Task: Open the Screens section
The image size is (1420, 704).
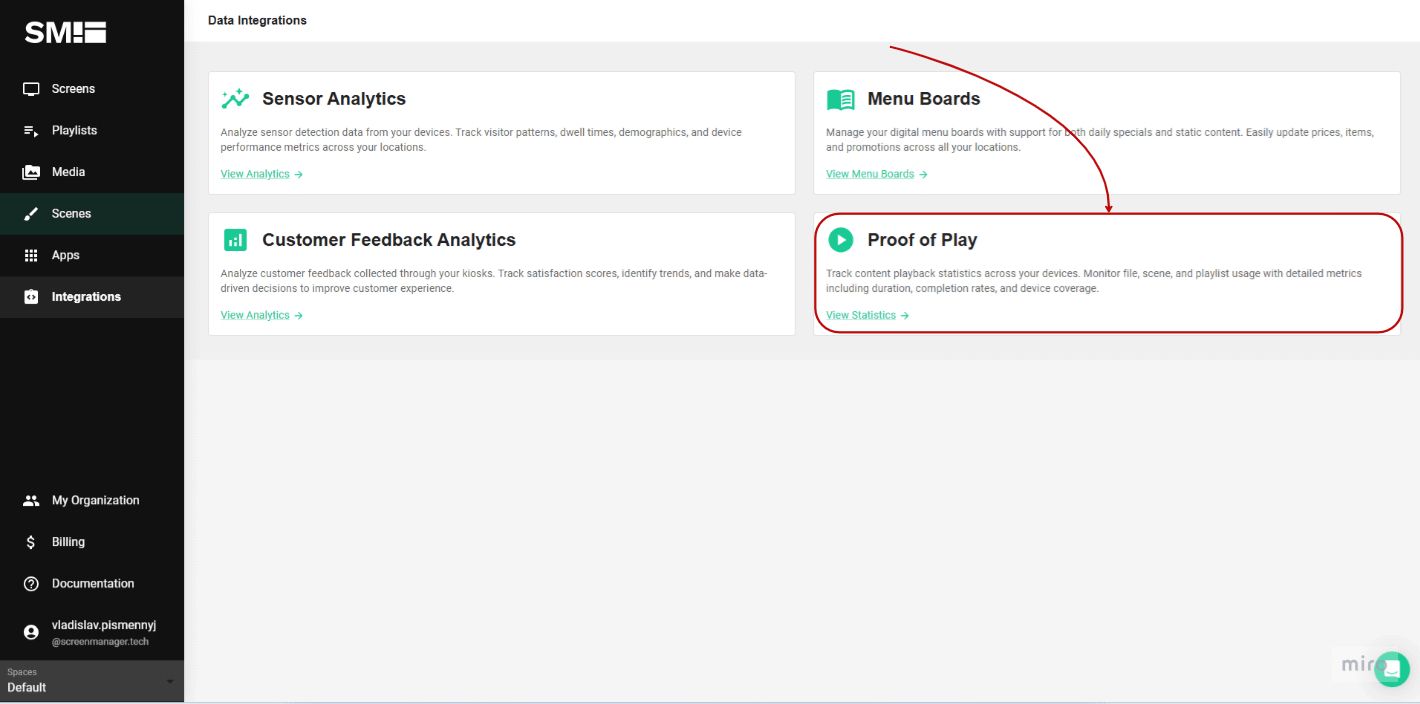Action: coord(92,89)
